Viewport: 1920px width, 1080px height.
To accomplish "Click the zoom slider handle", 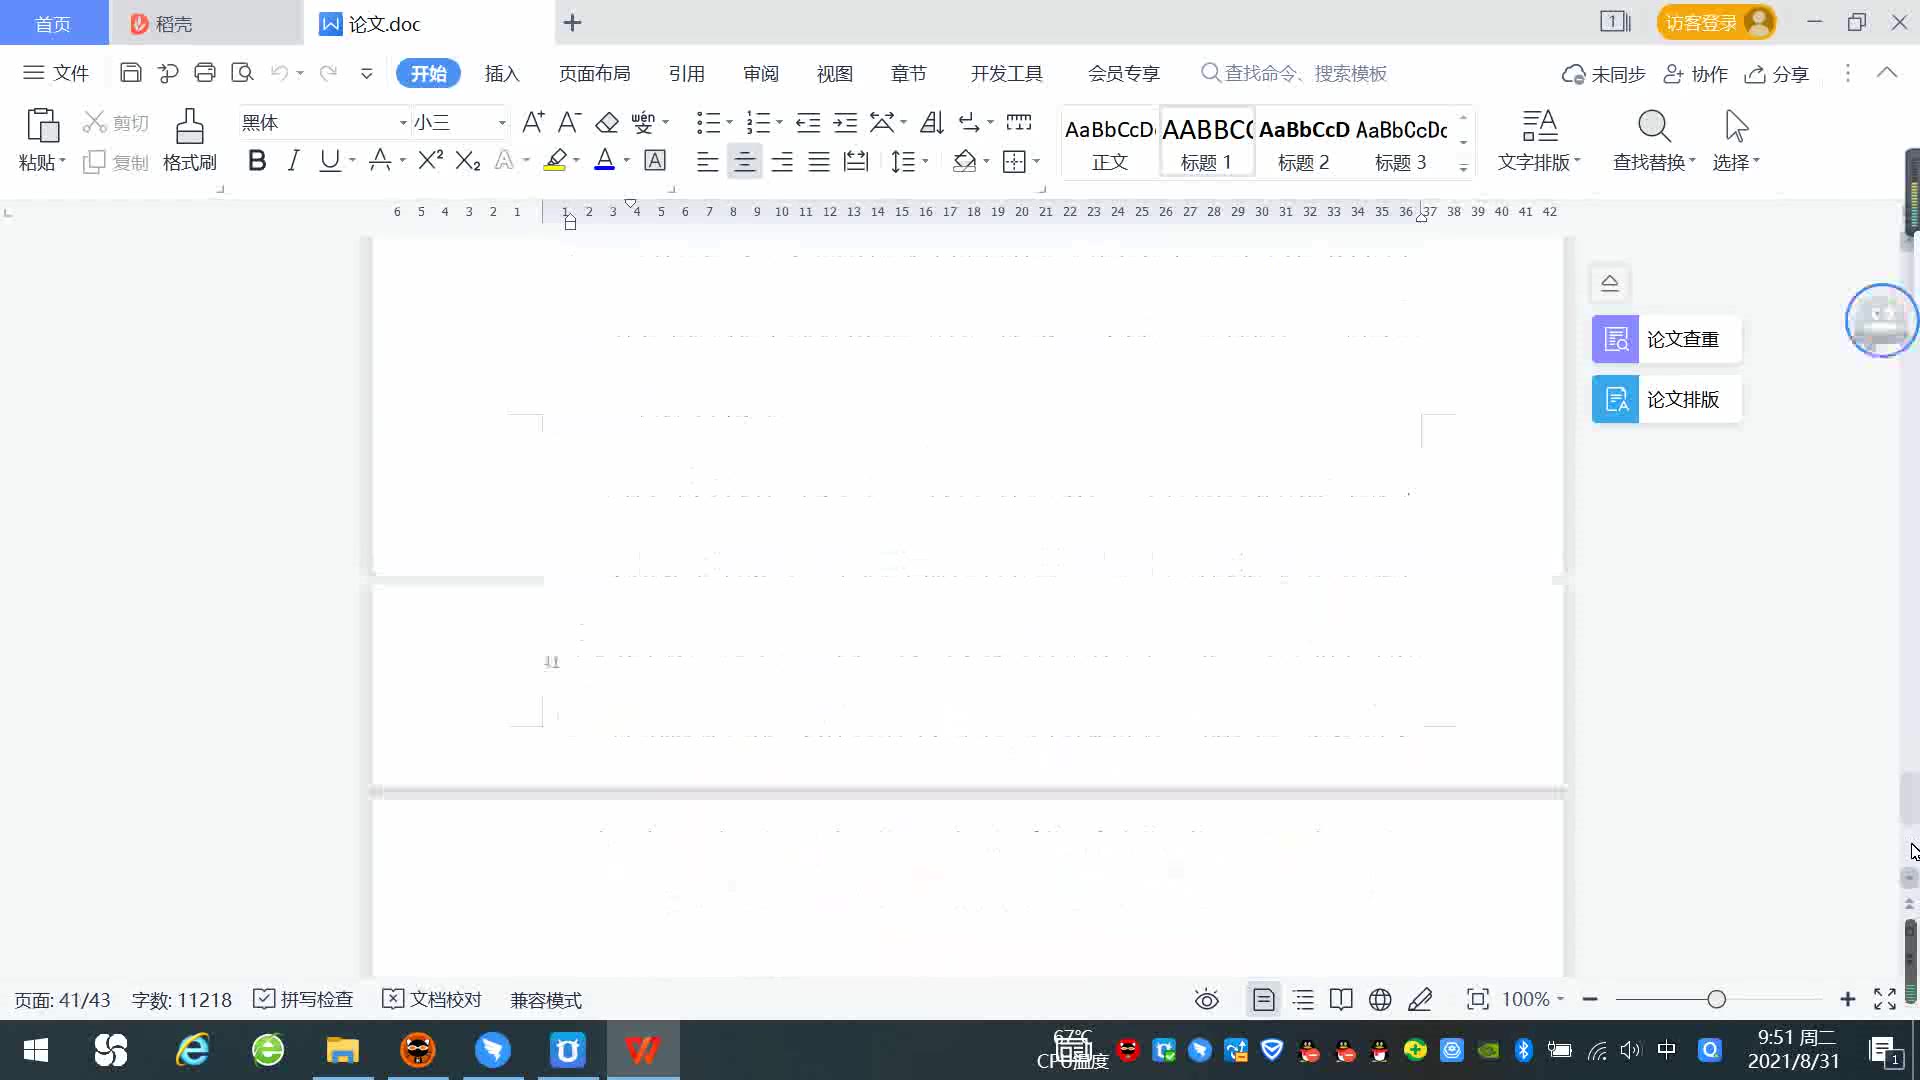I will (1717, 999).
